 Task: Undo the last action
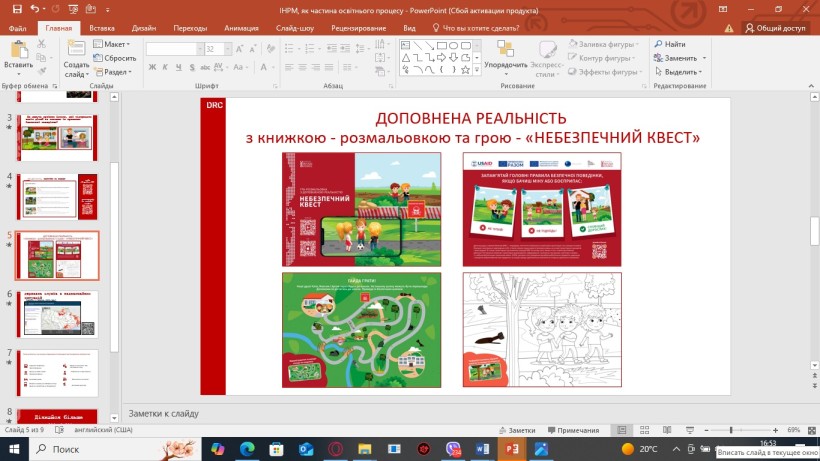35,9
